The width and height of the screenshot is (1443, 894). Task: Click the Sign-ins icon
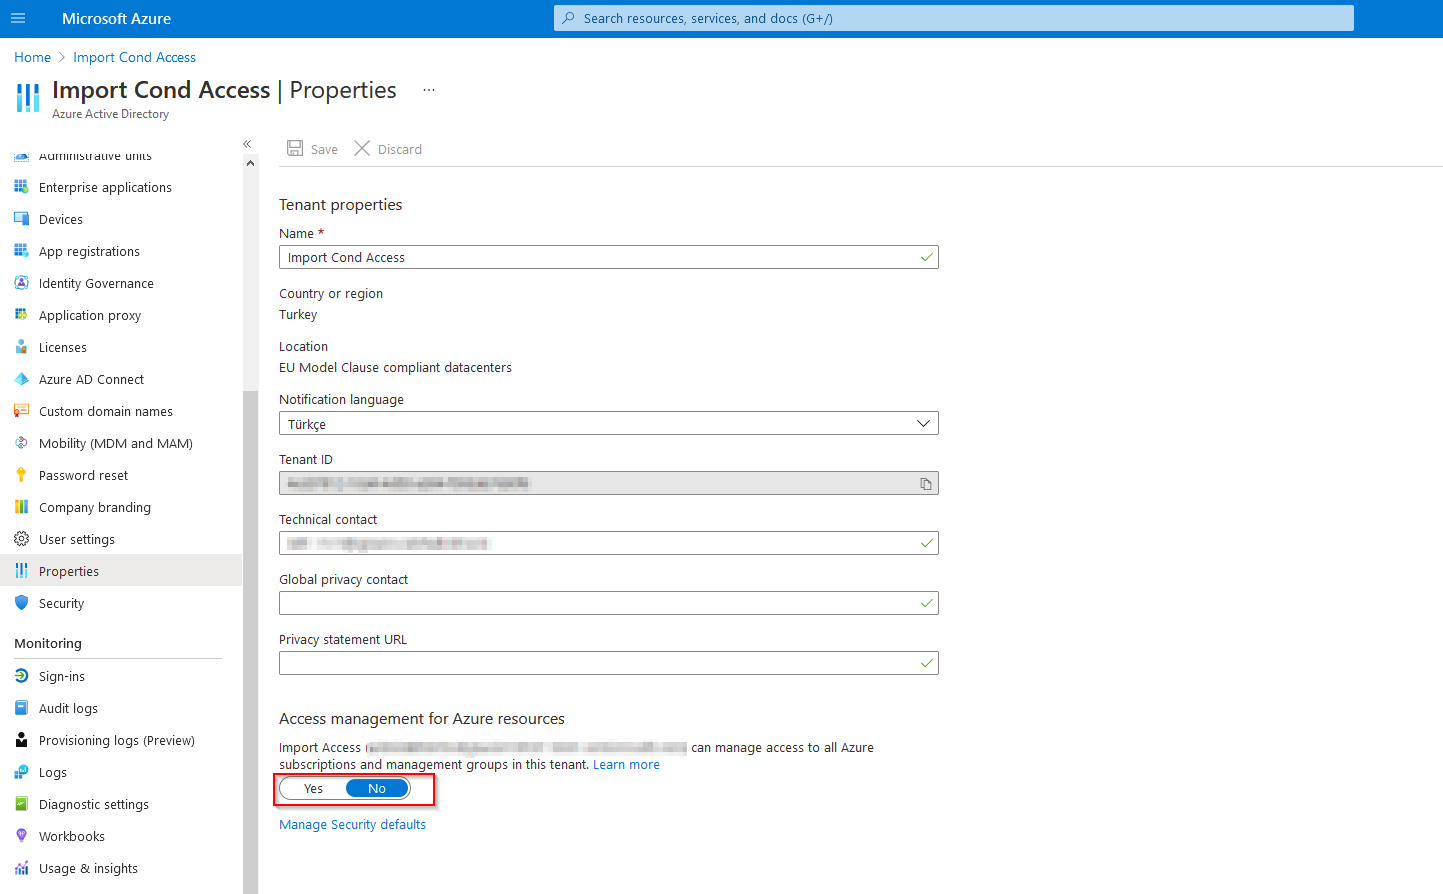tap(21, 676)
